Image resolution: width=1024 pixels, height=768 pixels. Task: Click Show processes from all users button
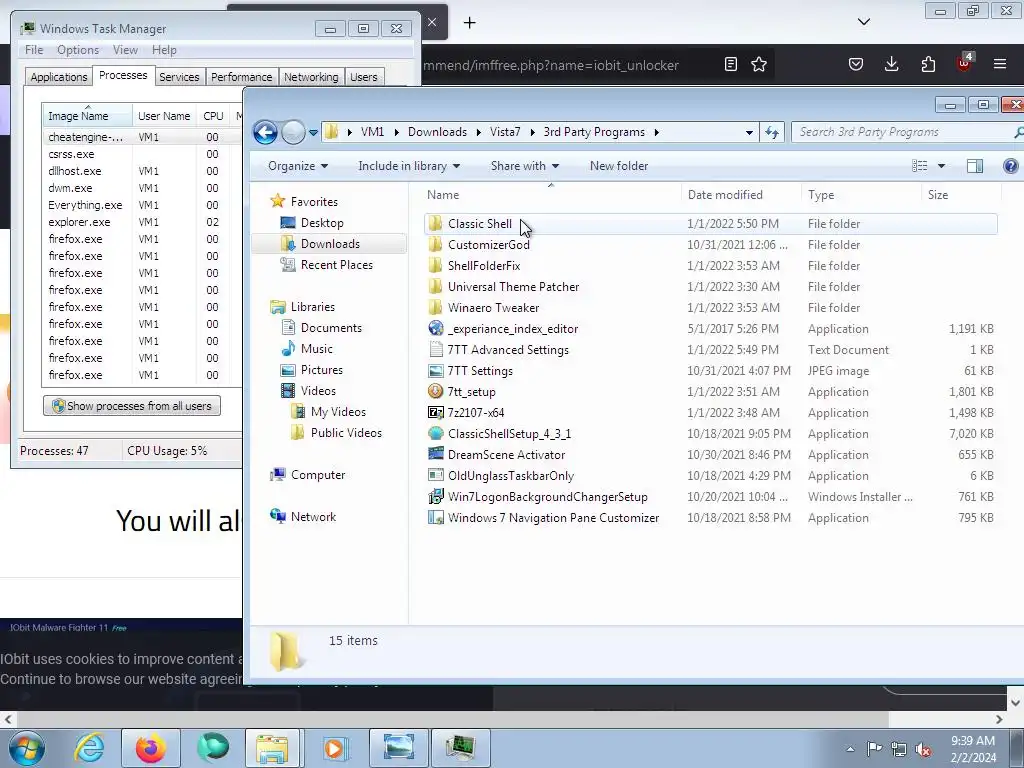(x=132, y=406)
